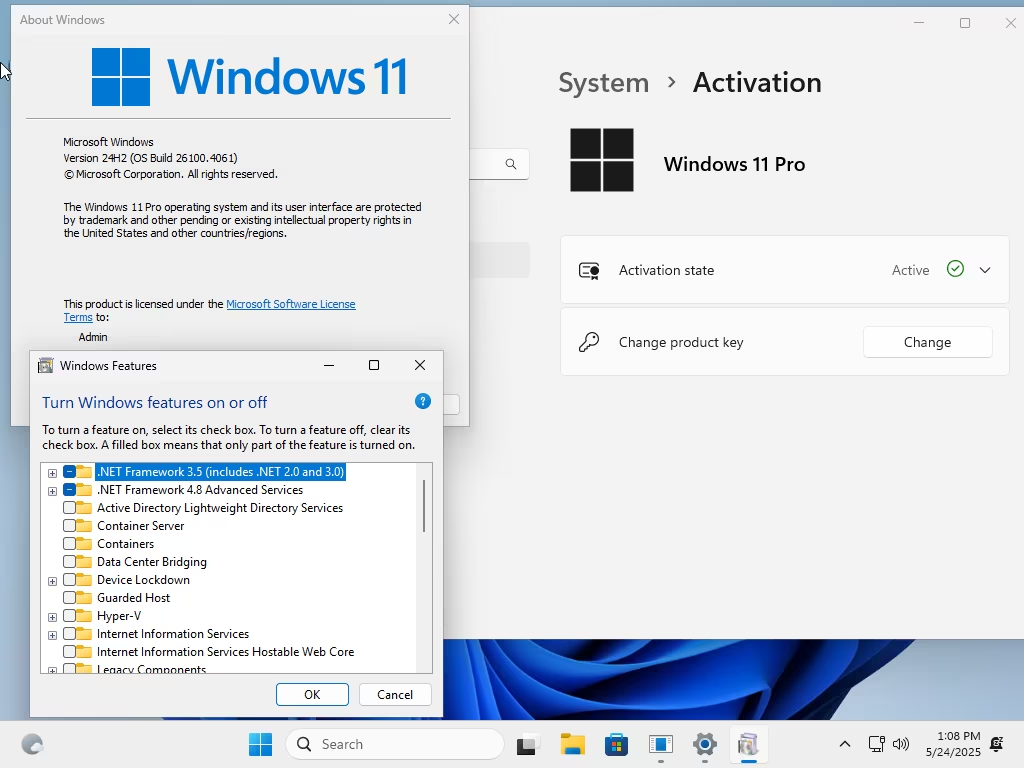The height and width of the screenshot is (768, 1024).
Task: Click Cancel in Windows Features
Action: [x=395, y=694]
